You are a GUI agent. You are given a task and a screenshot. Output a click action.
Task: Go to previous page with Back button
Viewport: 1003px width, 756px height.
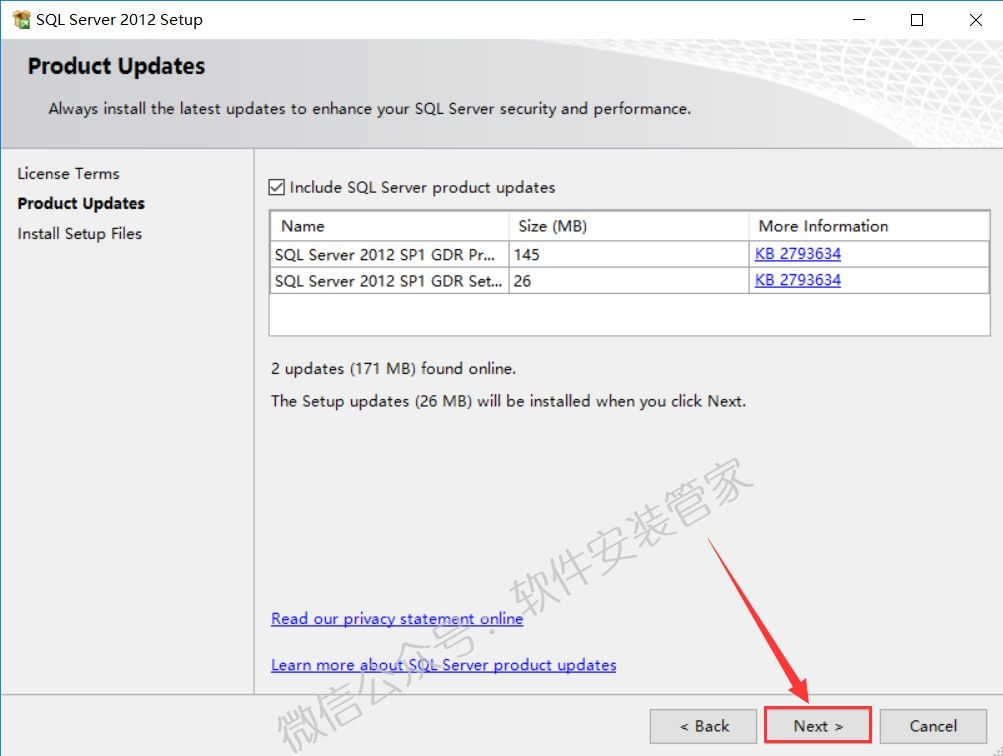click(703, 726)
